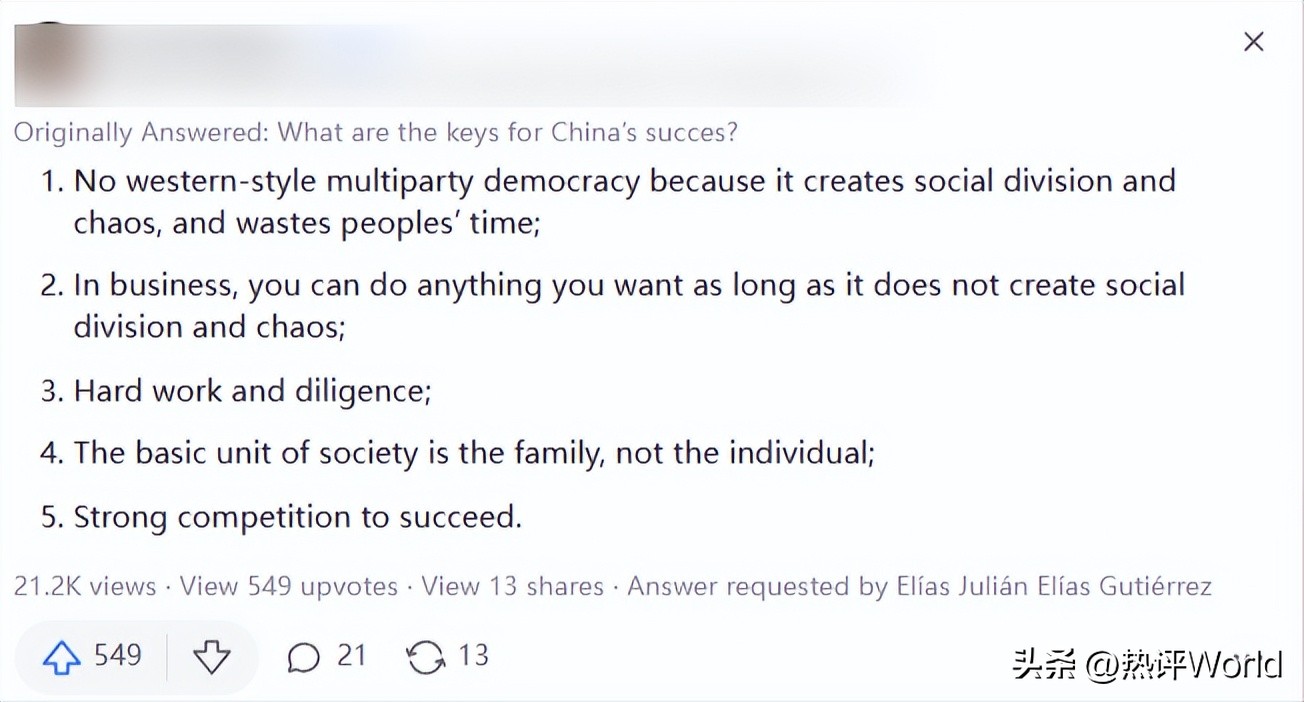1304x702 pixels.
Task: Click the comment count 21
Action: click(351, 656)
